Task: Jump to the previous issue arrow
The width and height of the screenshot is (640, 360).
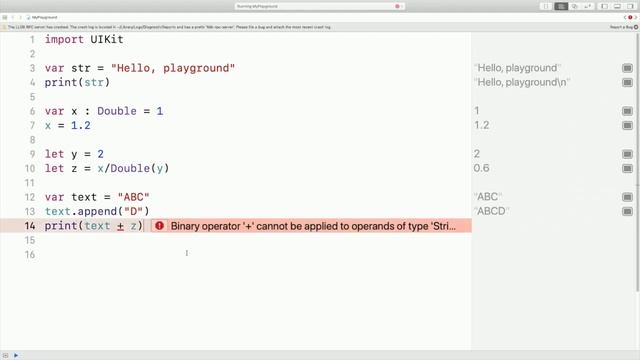Action: coord(625,18)
